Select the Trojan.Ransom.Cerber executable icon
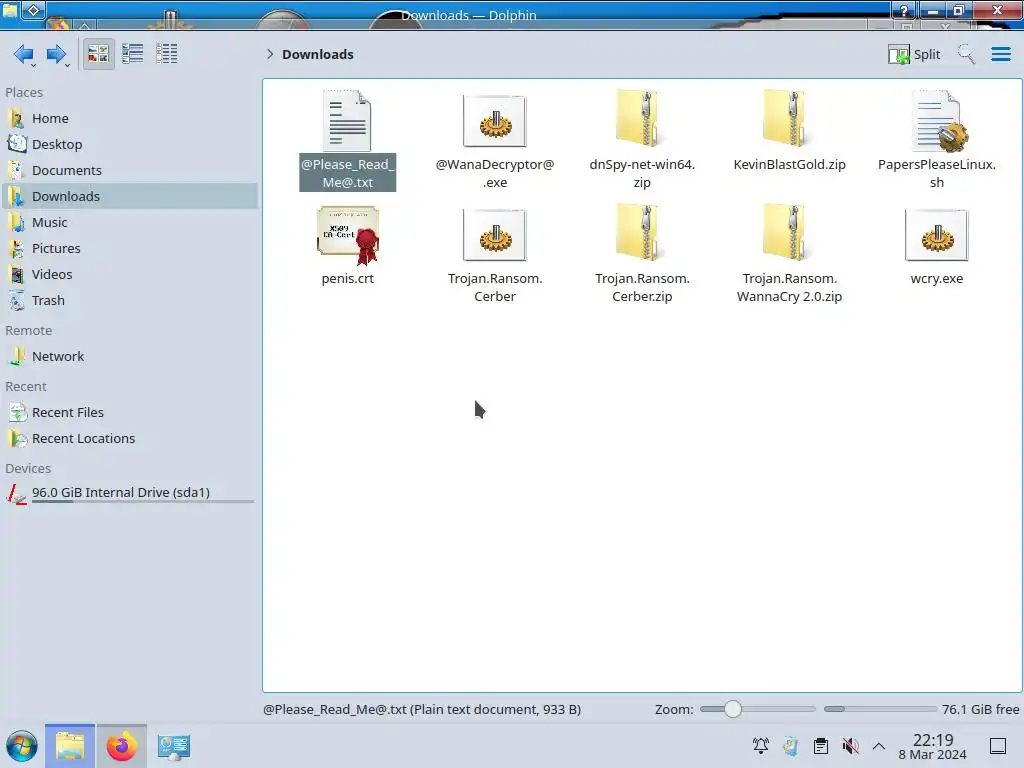The width and height of the screenshot is (1024, 768). coord(494,235)
